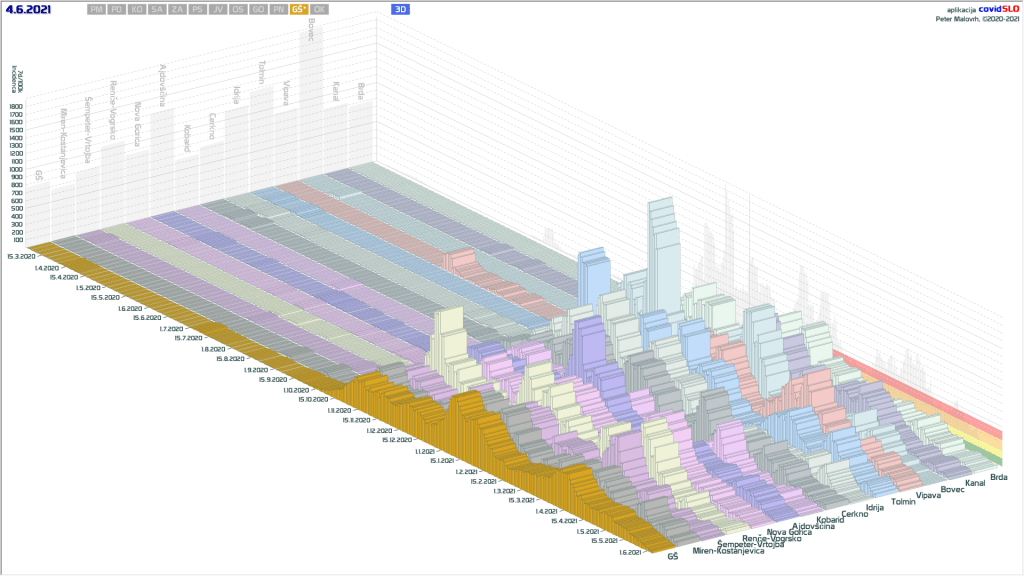Switch to the ZA region tab

click(x=177, y=9)
